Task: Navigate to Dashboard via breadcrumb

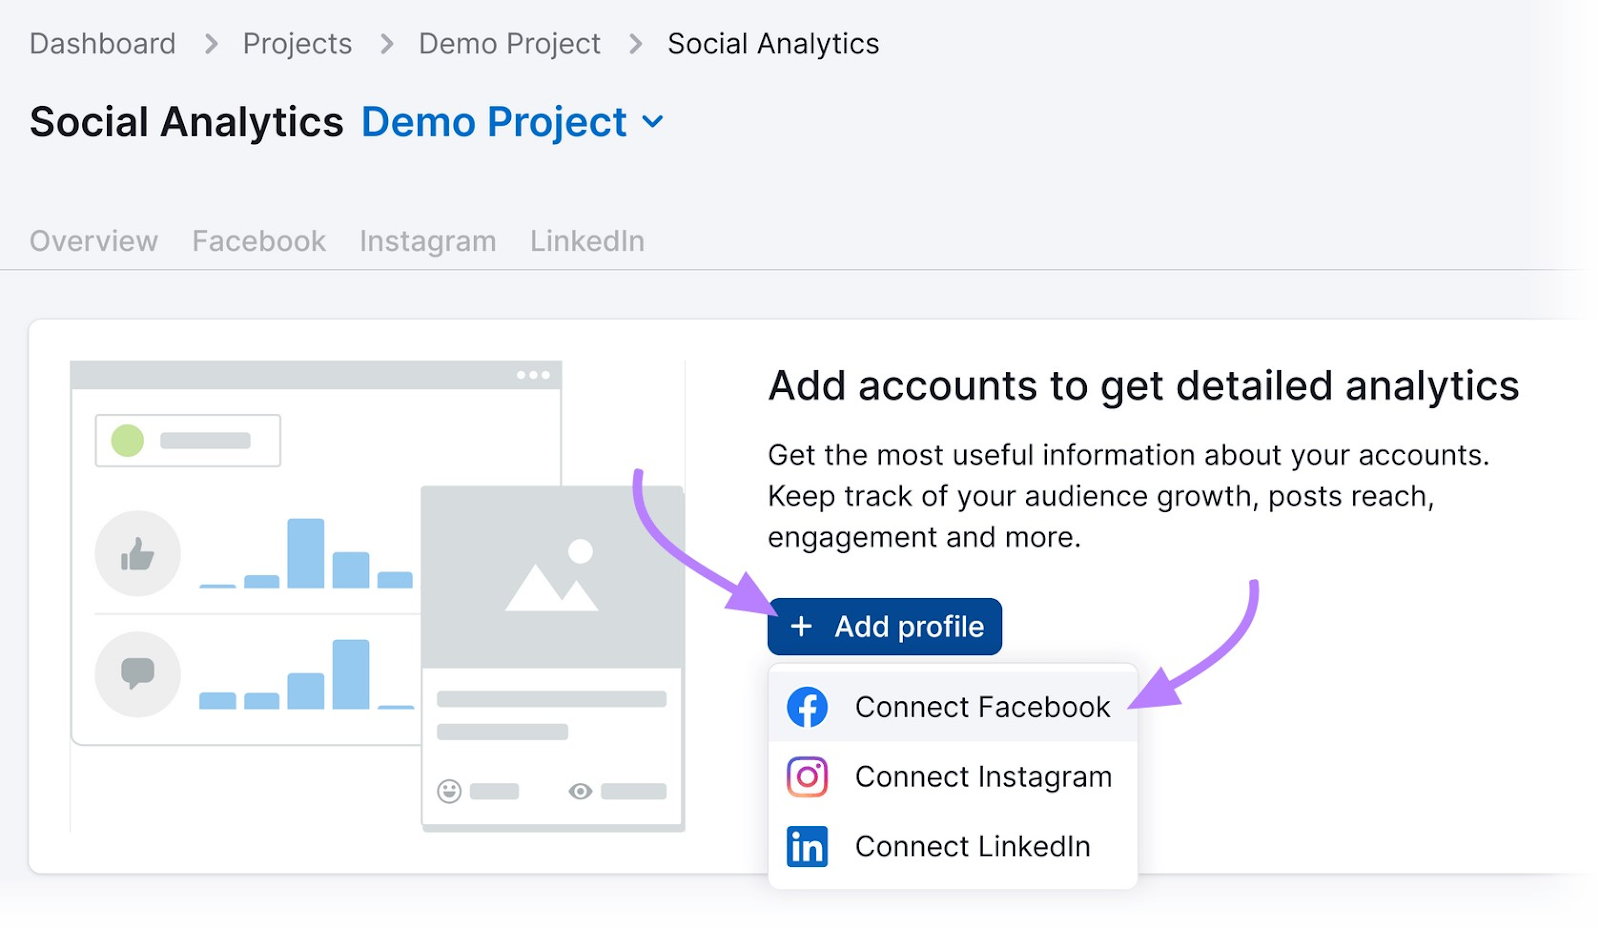Action: [x=102, y=43]
